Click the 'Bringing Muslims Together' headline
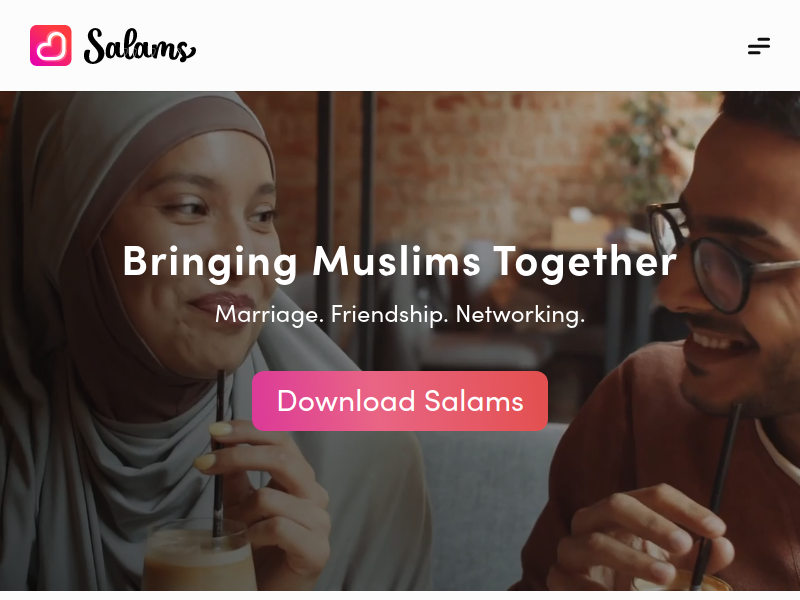The image size is (800, 600). (400, 262)
